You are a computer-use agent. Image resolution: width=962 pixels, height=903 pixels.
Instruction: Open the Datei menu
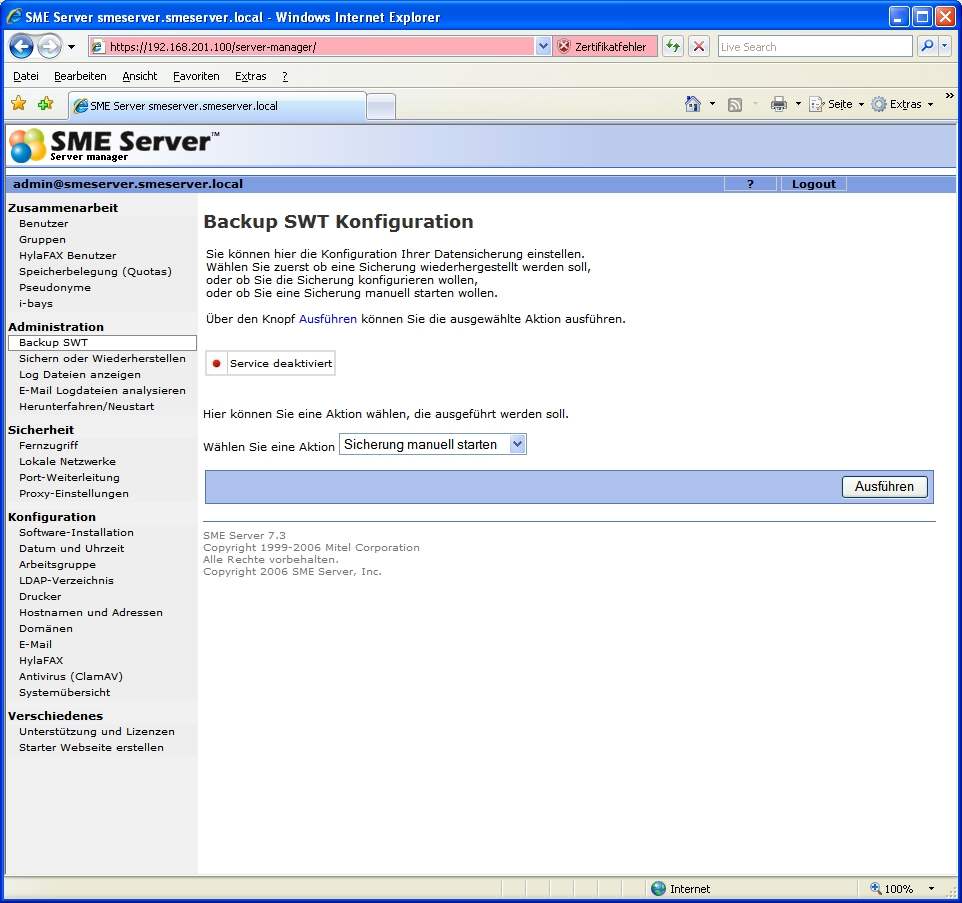(26, 76)
